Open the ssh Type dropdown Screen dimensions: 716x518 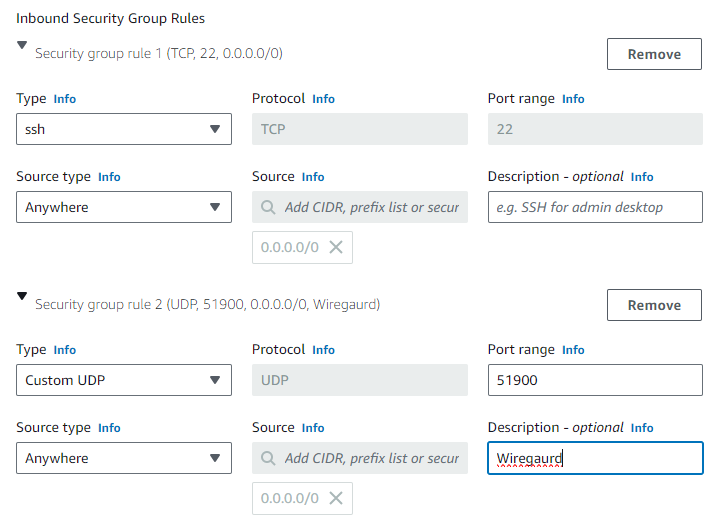point(124,129)
